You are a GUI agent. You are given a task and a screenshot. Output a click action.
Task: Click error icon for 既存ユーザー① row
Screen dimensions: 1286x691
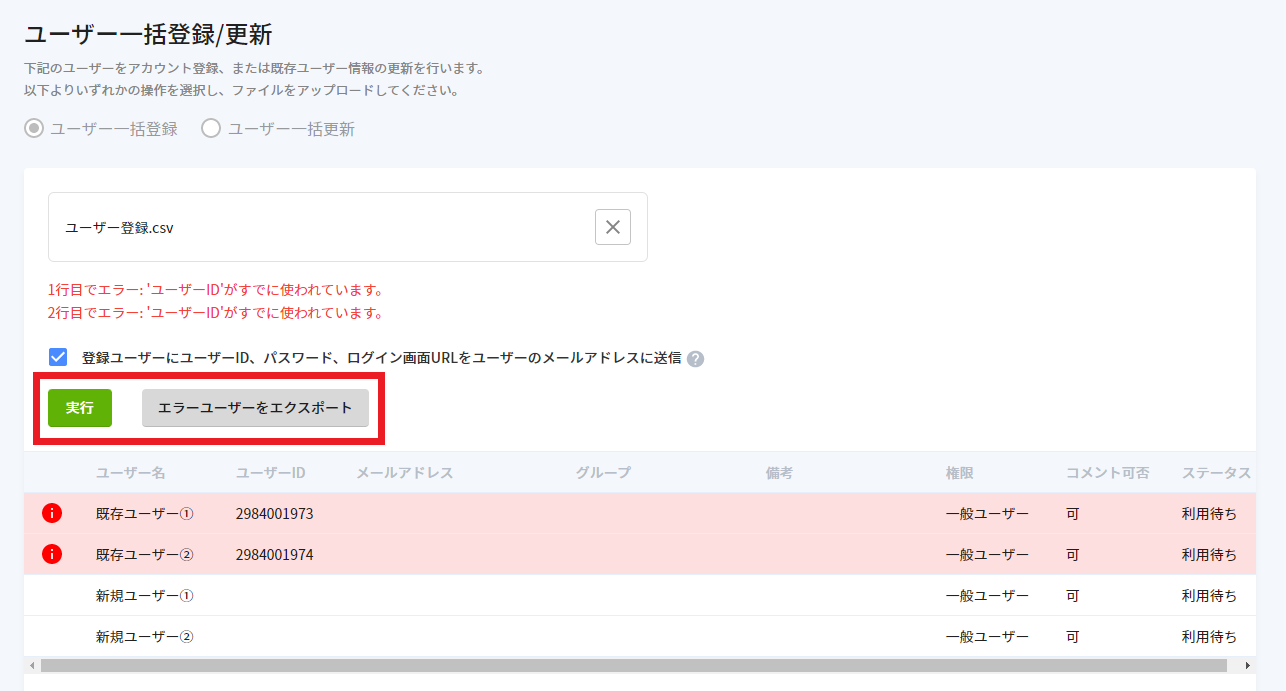click(52, 513)
